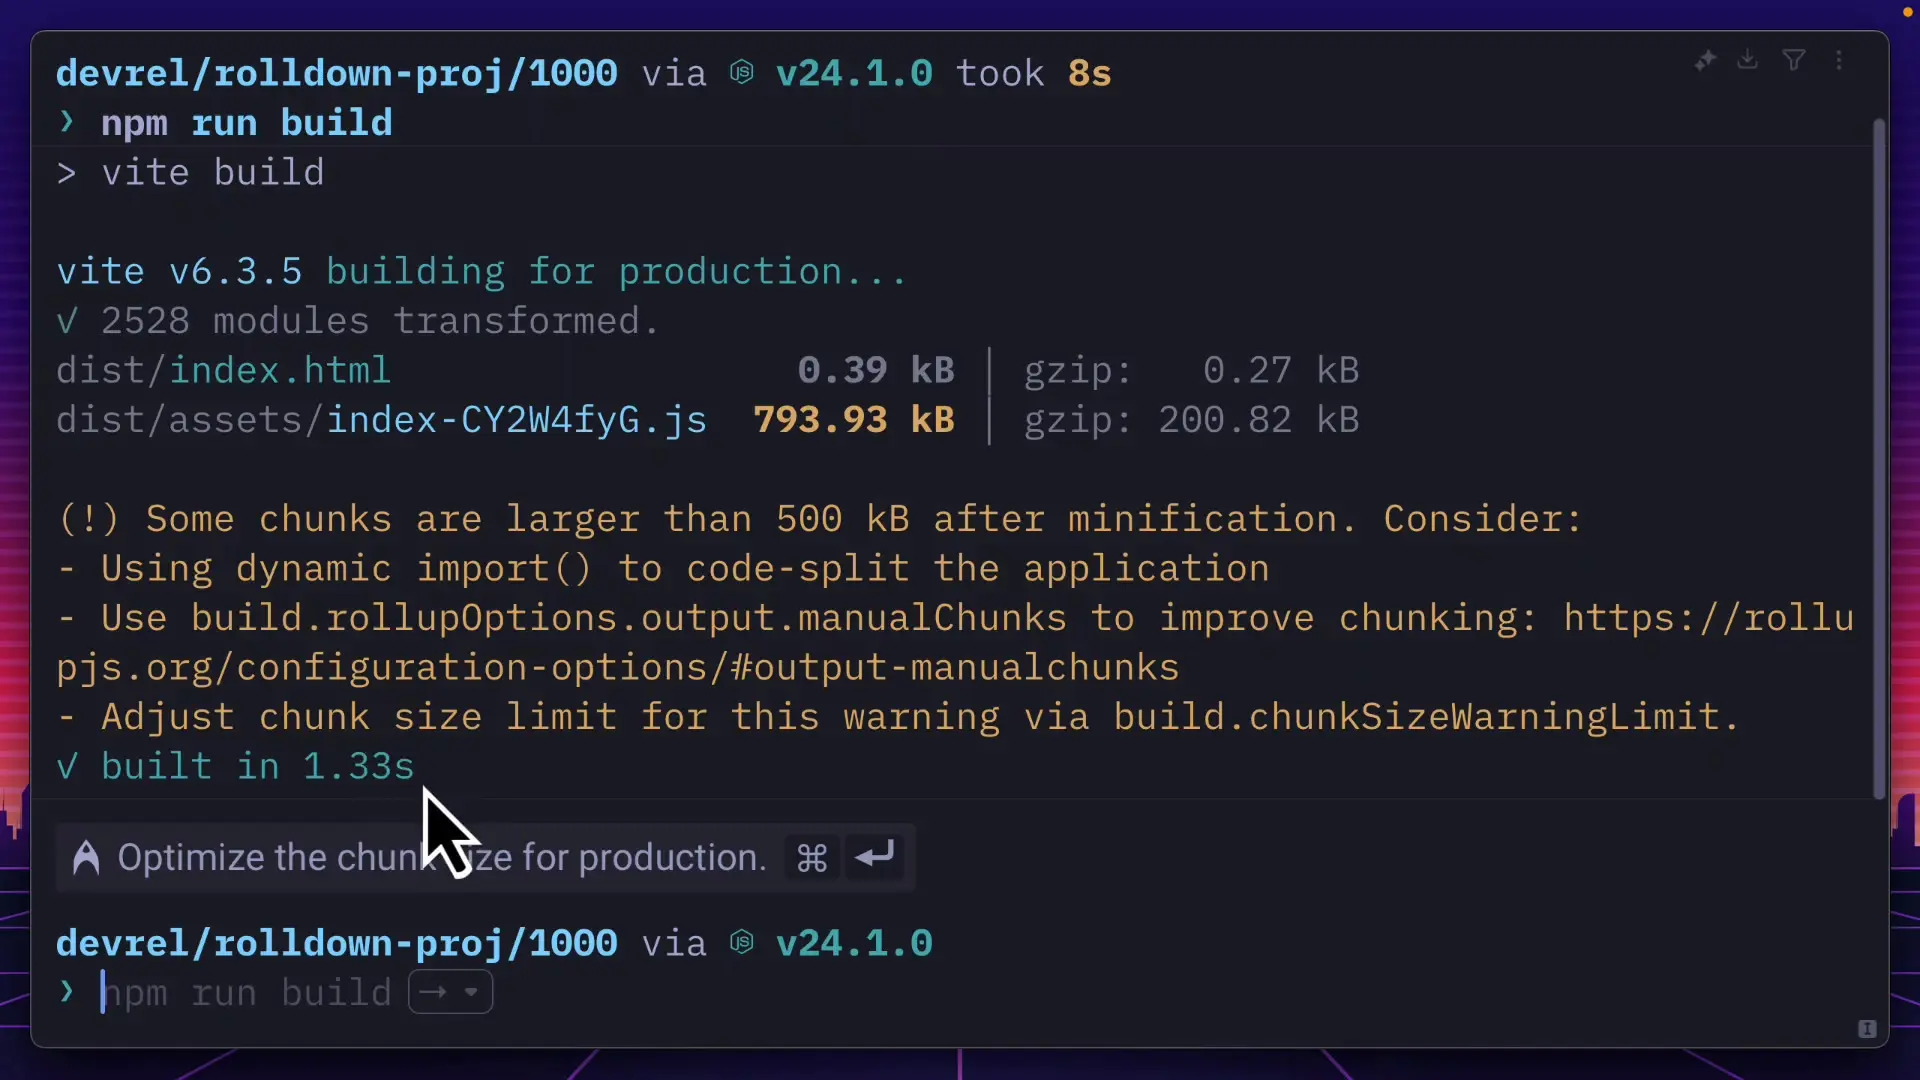Click the Node.js icon in the top prompt
This screenshot has height=1080, width=1920.
click(742, 73)
